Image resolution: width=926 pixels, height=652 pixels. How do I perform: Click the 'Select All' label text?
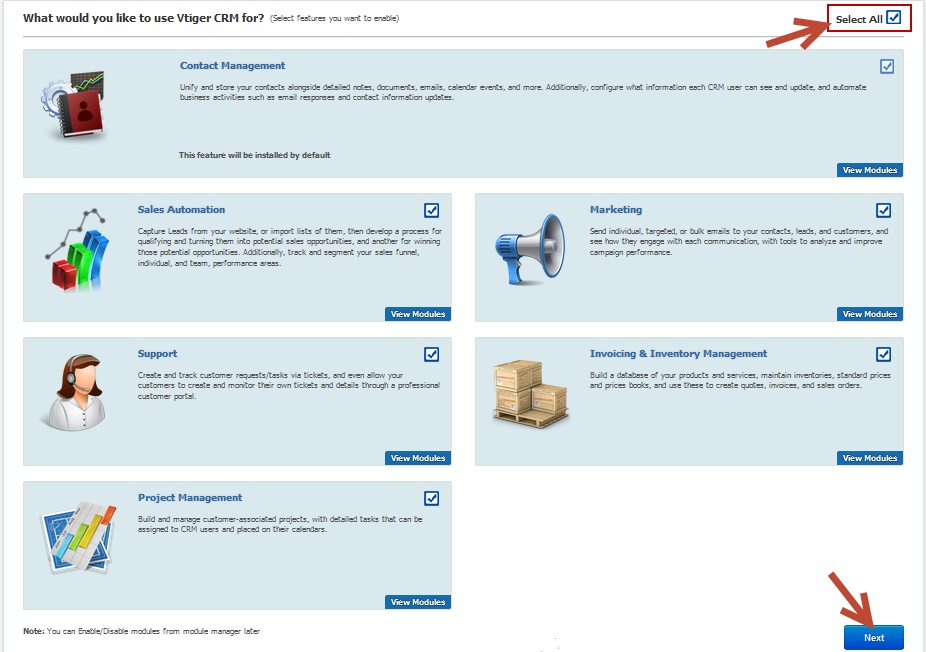pyautogui.click(x=859, y=19)
